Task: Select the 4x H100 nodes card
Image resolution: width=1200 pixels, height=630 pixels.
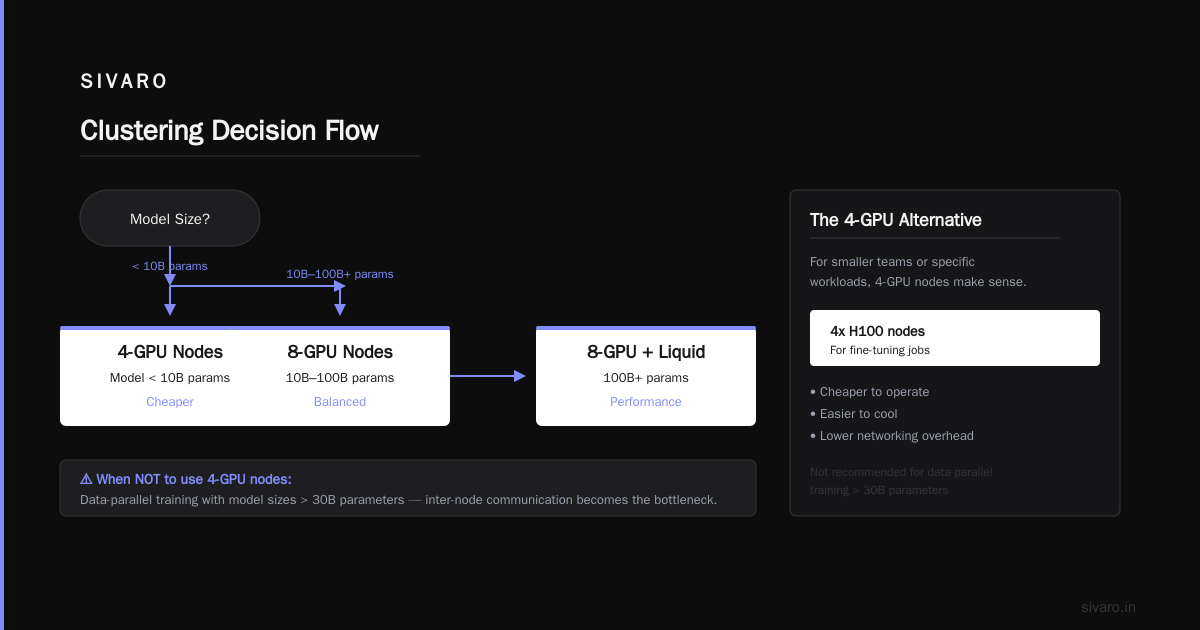Action: click(x=955, y=338)
